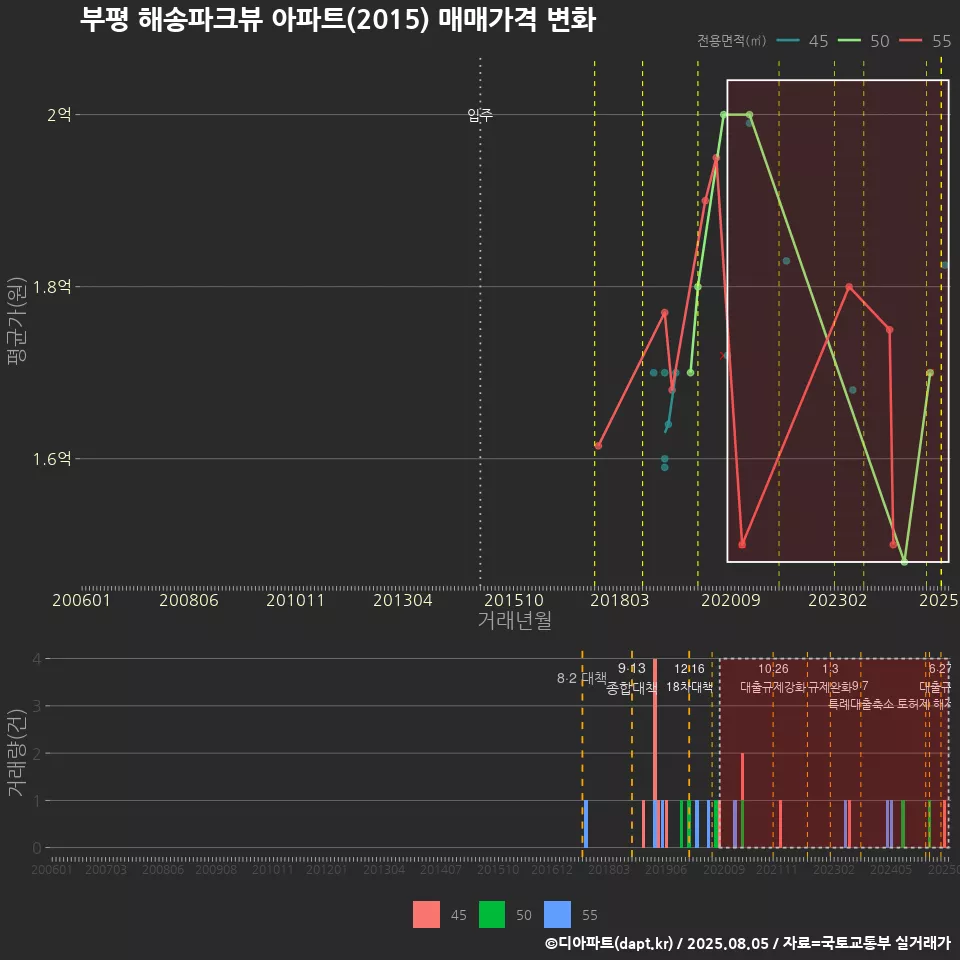Click the salmon 45 swatch in bottom legend
The image size is (960, 960).
click(426, 915)
